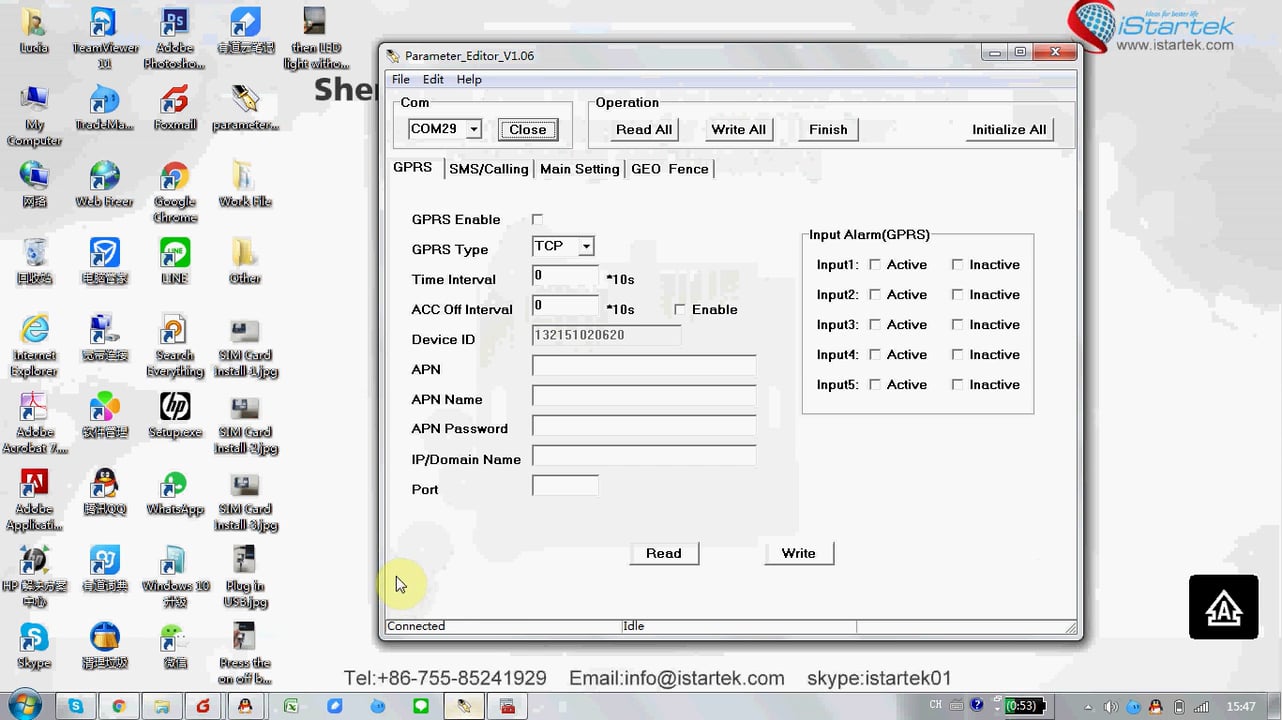Open the Foxmail desktop shortcut
Image resolution: width=1282 pixels, height=720 pixels.
click(x=174, y=107)
